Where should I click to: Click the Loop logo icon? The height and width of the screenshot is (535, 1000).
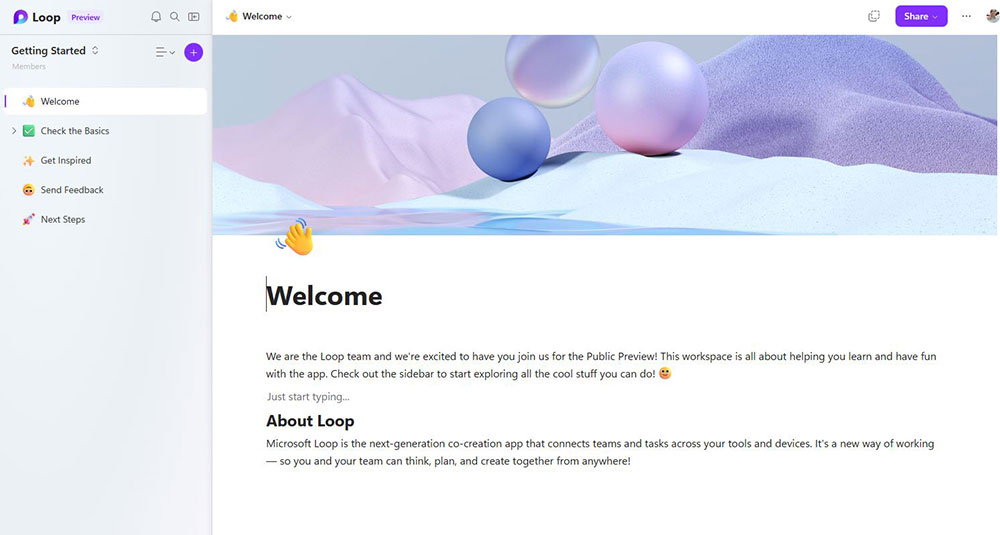[x=20, y=17]
